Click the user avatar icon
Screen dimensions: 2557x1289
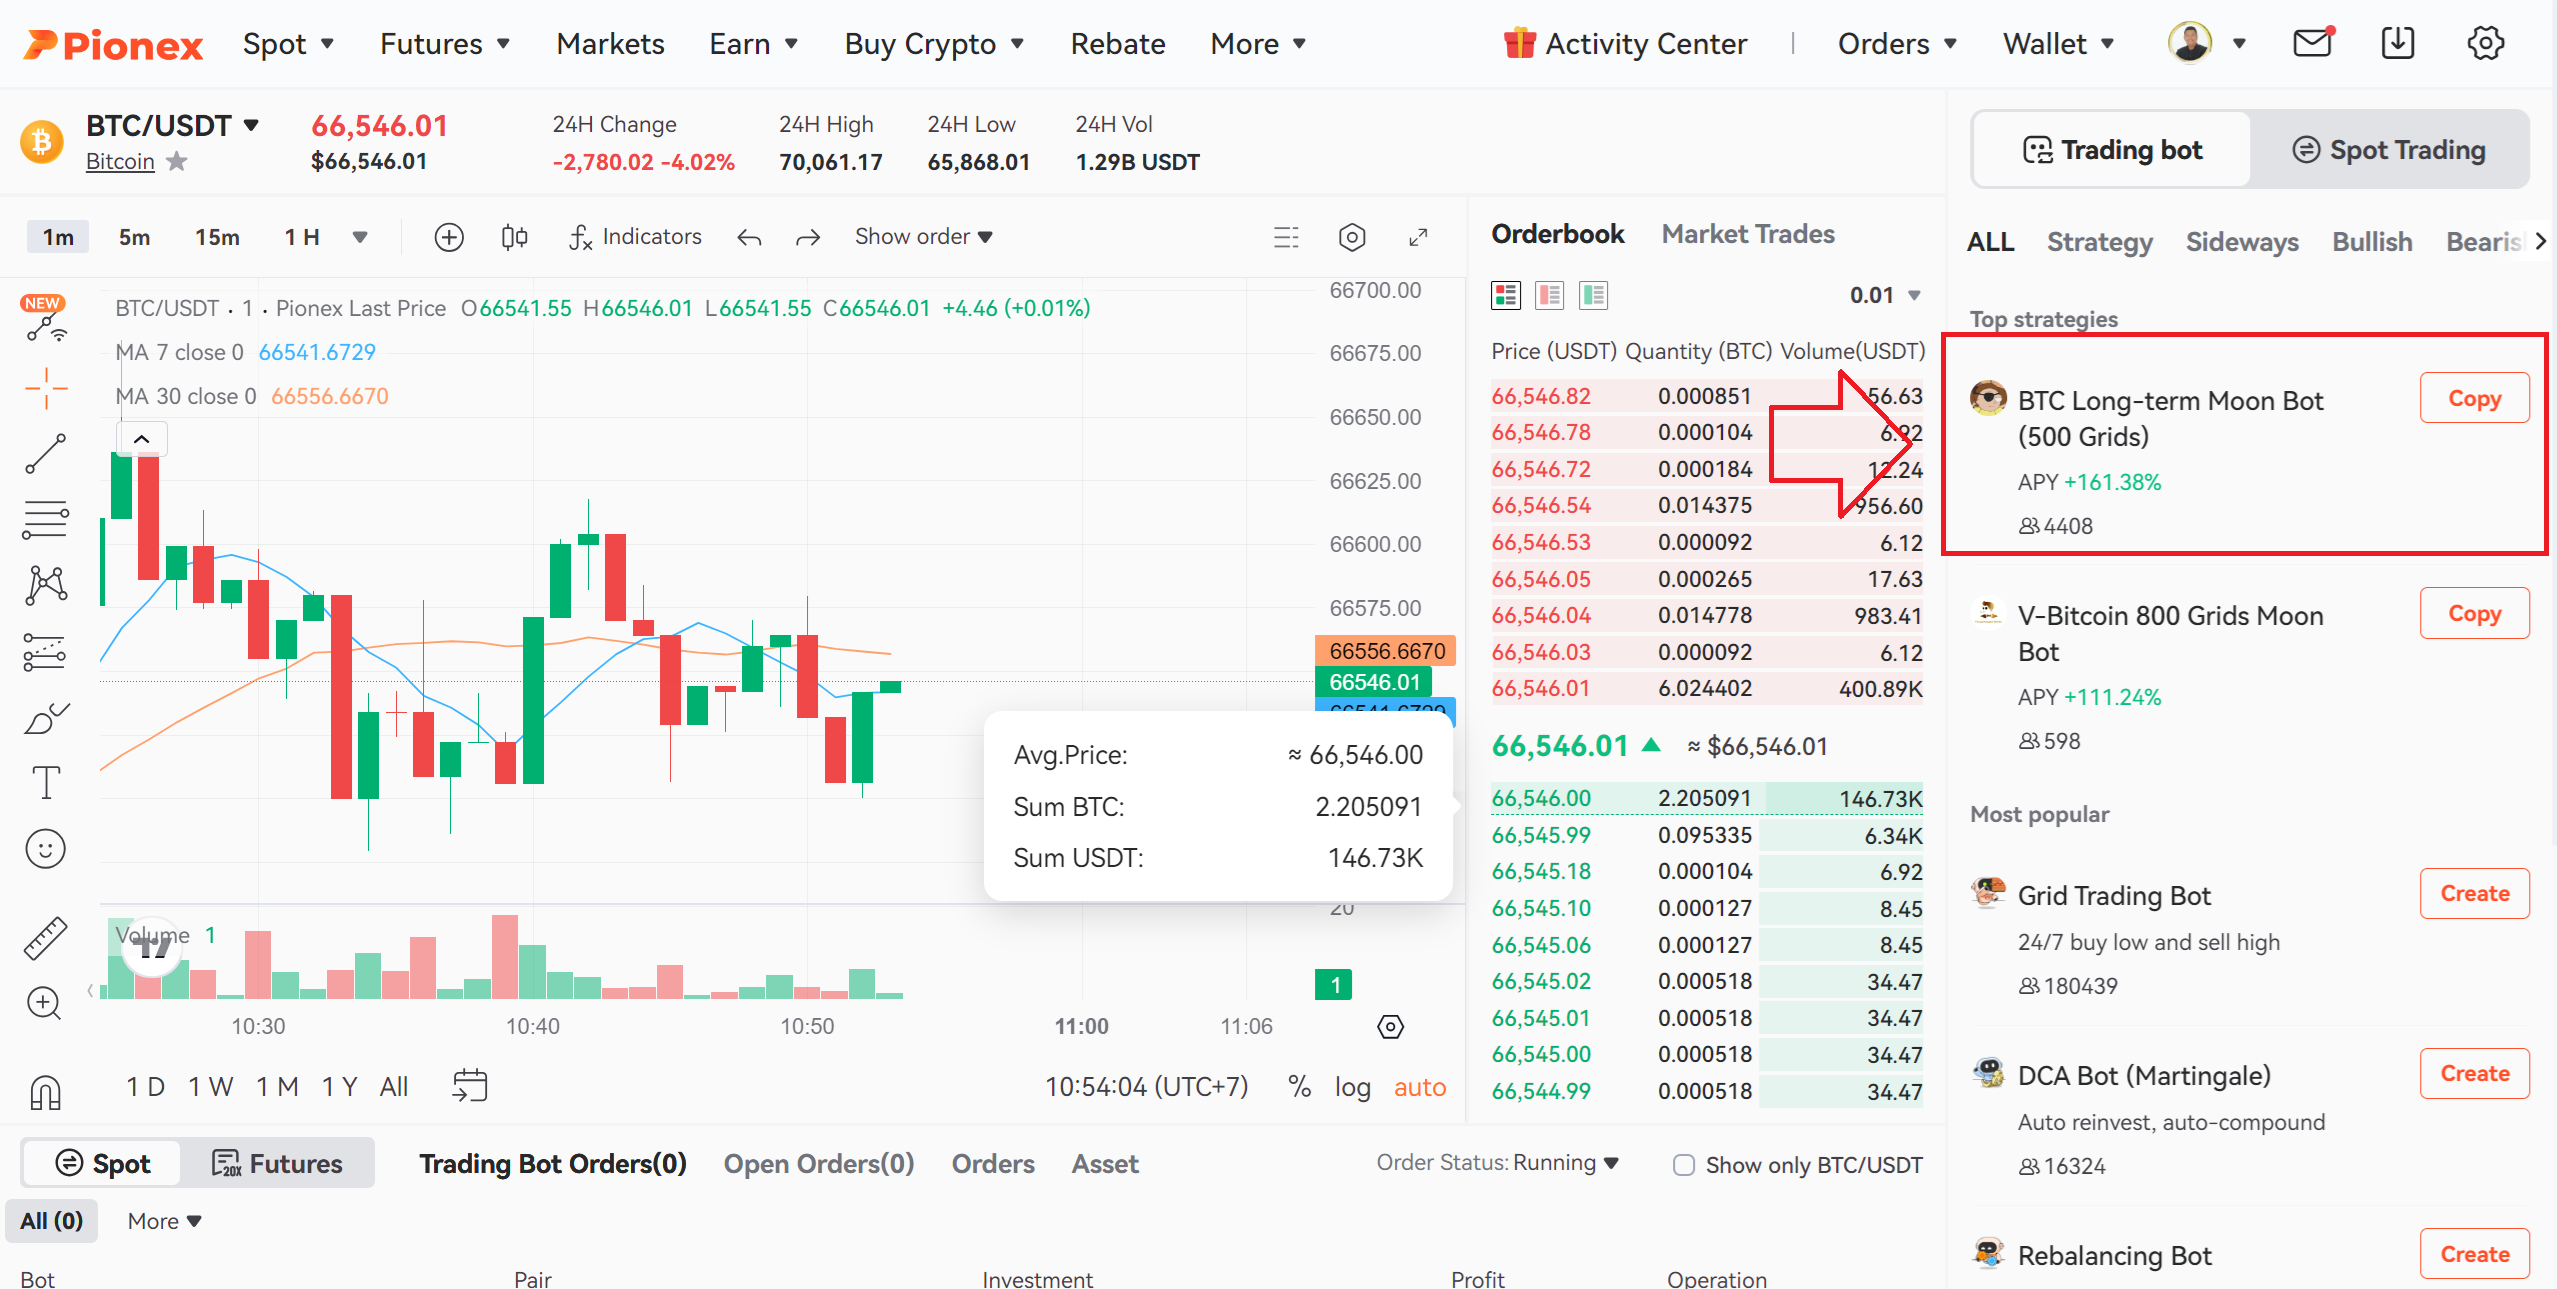tap(2190, 43)
